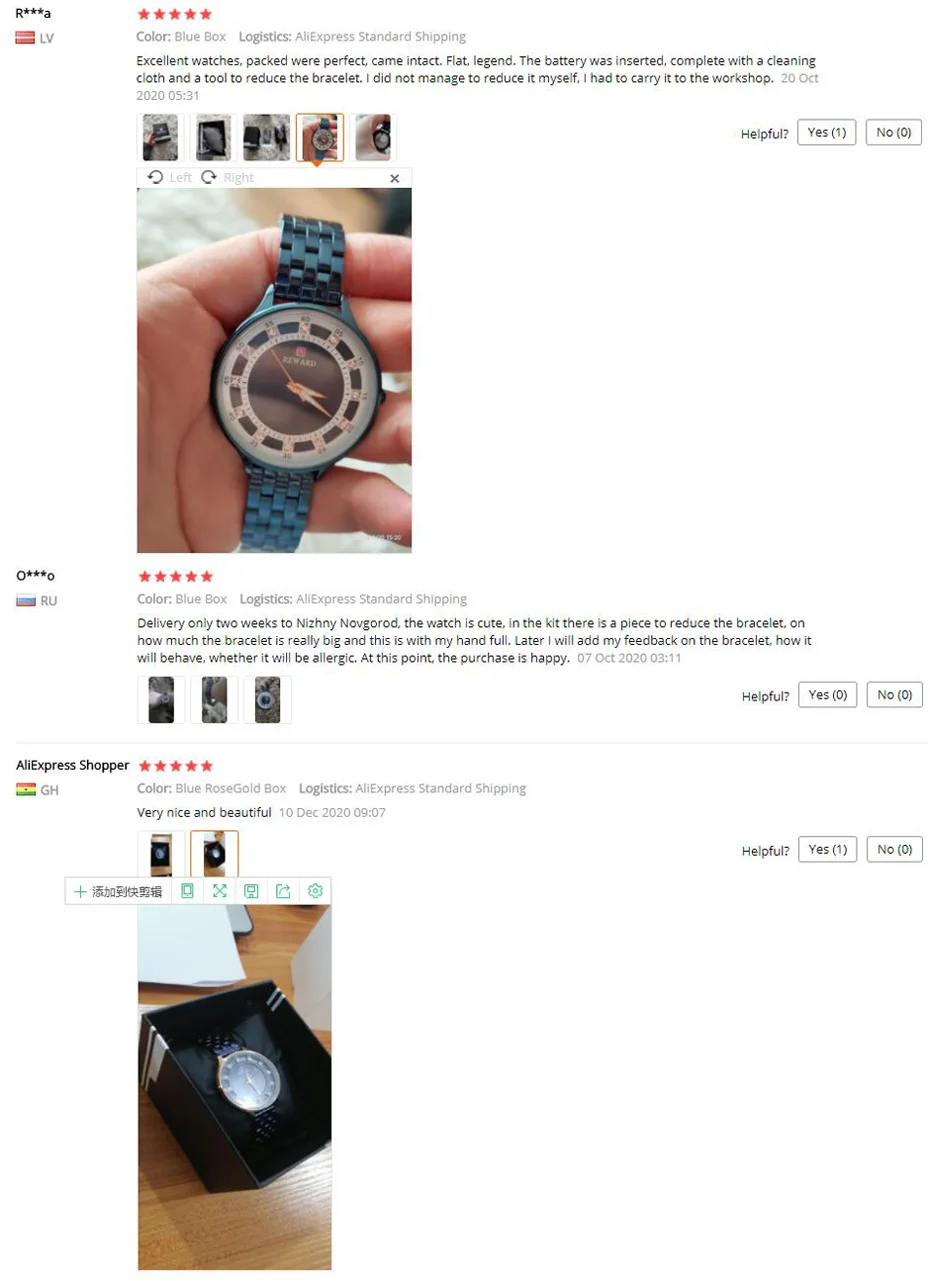Viewport: 930px width, 1281px height.
Task: Click the share export arrow icon
Action: tap(283, 891)
